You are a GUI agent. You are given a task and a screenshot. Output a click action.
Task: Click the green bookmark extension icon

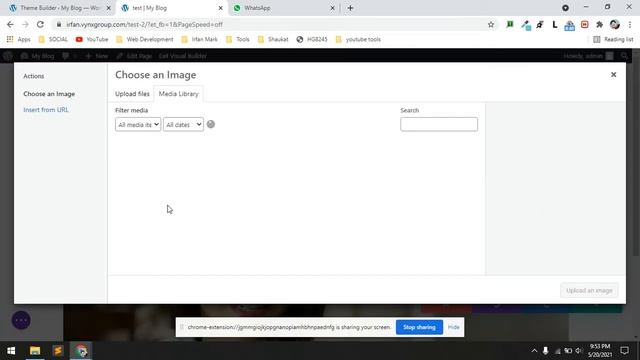(510, 24)
